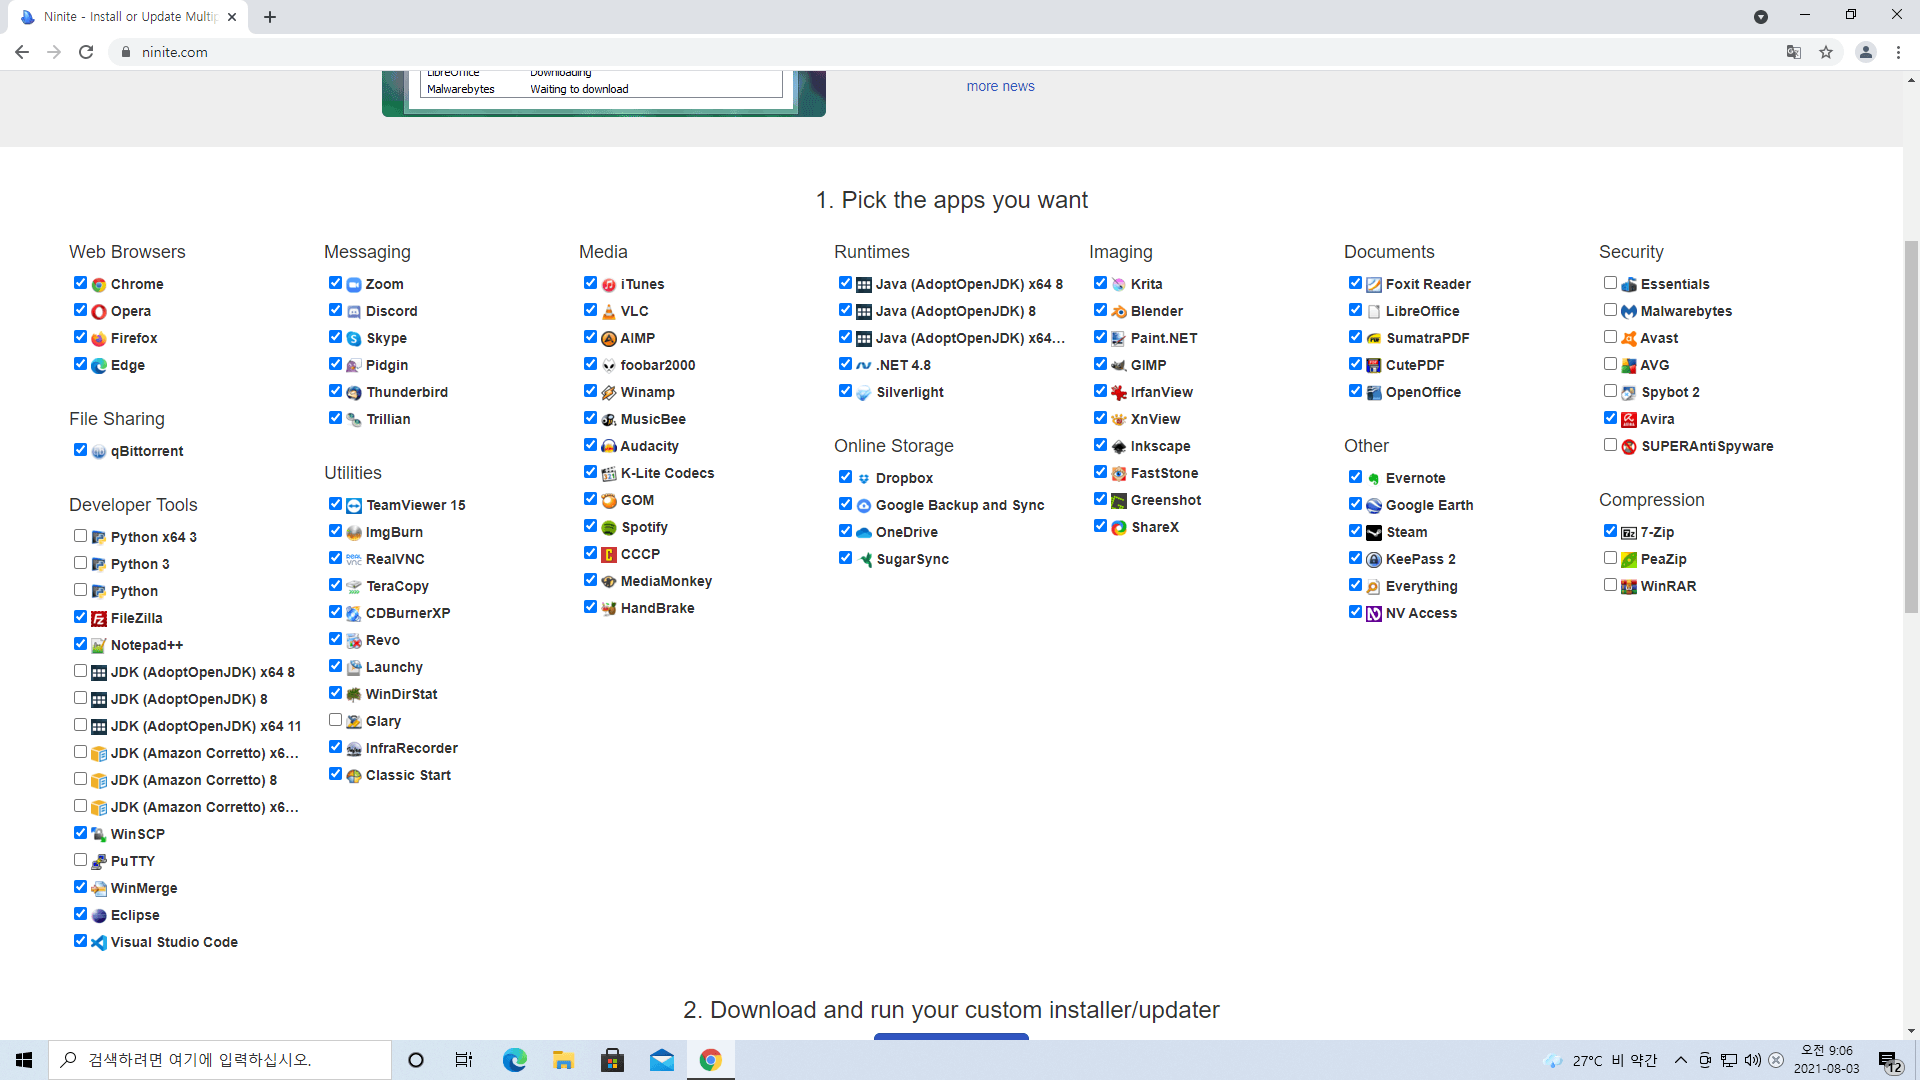Uncheck the HandBrake checkbox under Media
1920x1080 pixels.
(590, 607)
